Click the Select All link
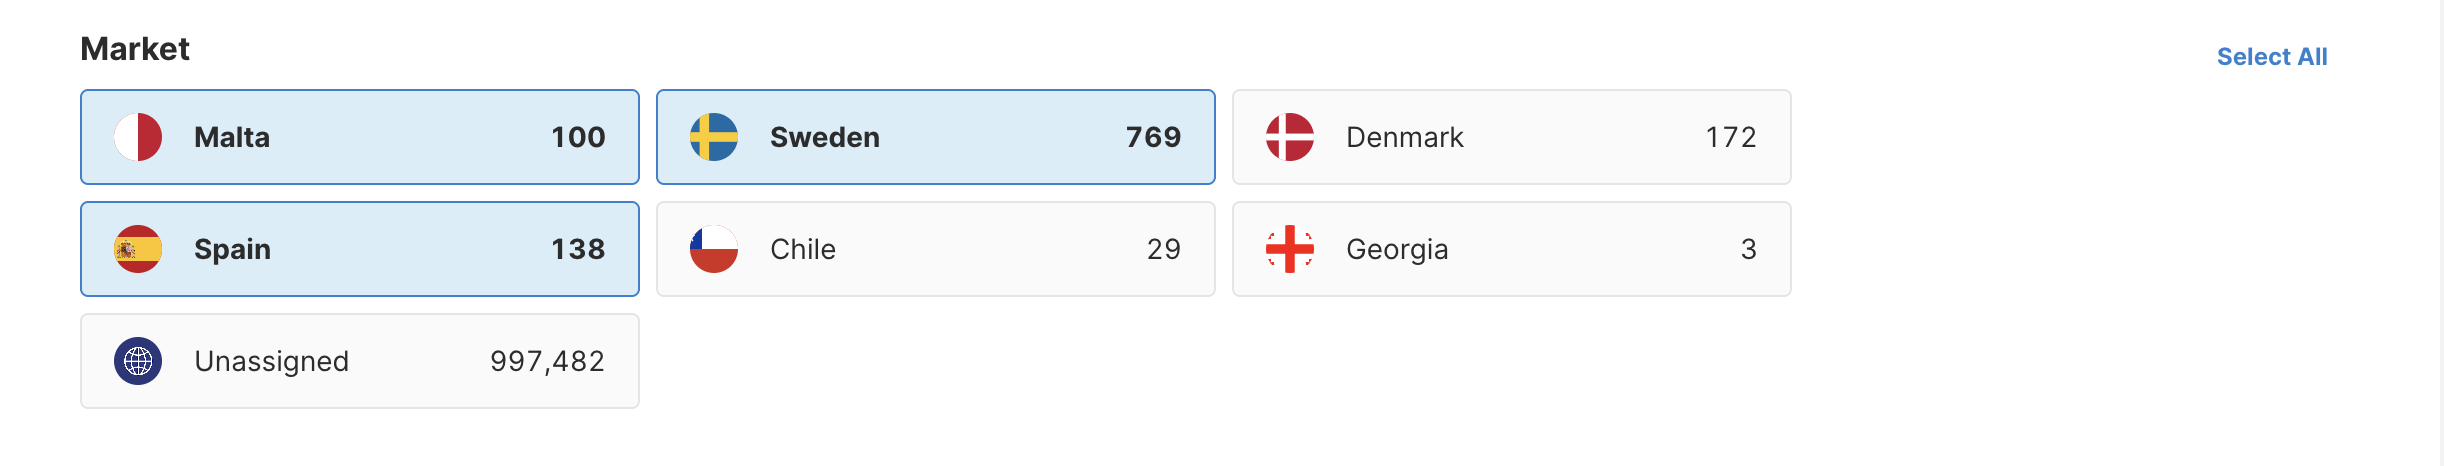This screenshot has width=2444, height=466. 2272,57
